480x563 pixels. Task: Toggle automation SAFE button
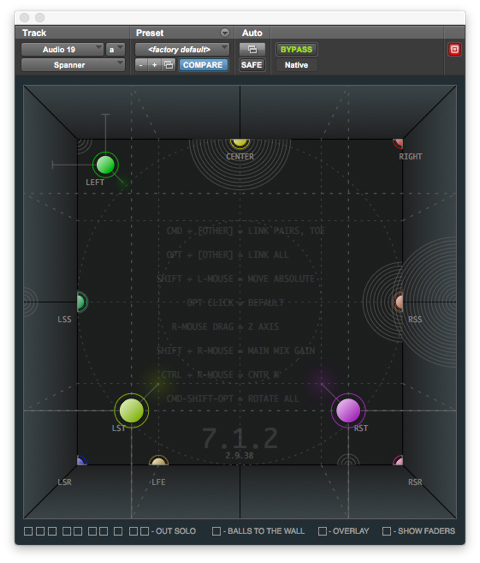click(252, 65)
